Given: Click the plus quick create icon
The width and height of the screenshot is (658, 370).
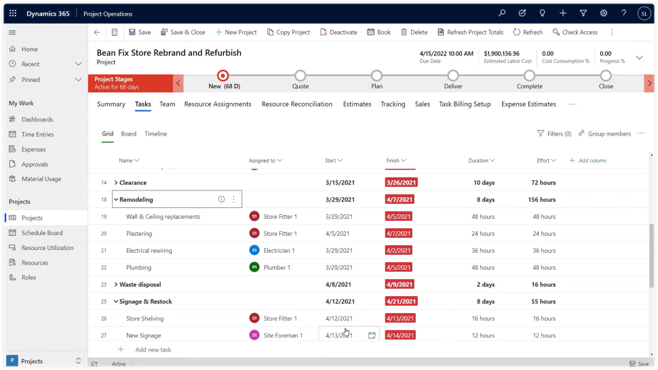Looking at the screenshot, I should point(563,13).
